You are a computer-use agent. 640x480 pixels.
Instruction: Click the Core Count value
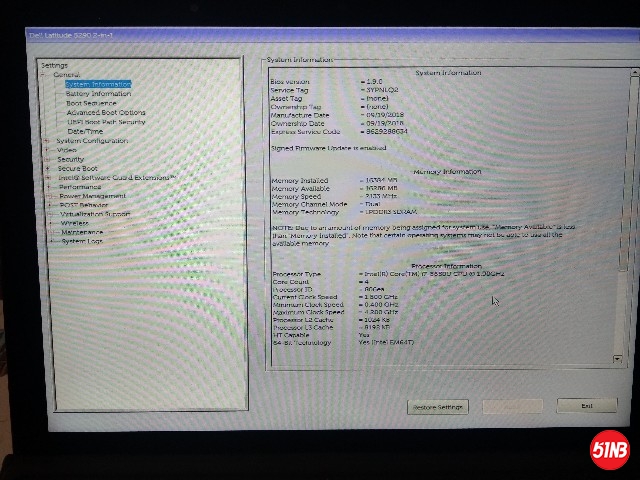(366, 282)
